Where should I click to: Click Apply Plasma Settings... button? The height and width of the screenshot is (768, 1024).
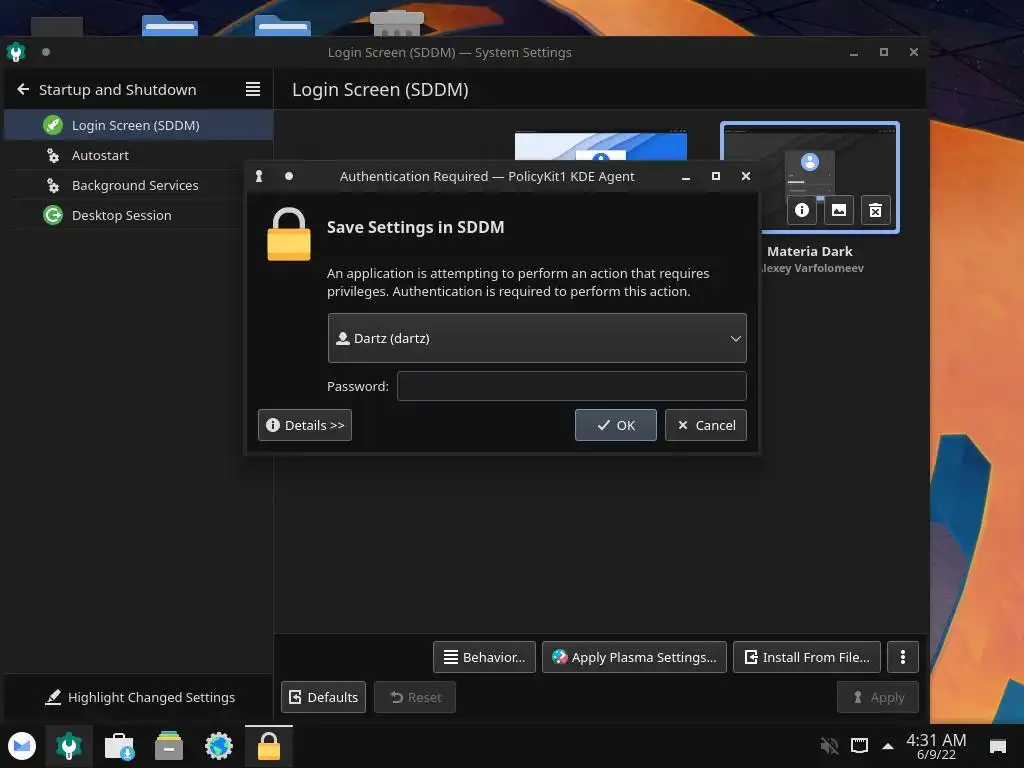point(634,657)
